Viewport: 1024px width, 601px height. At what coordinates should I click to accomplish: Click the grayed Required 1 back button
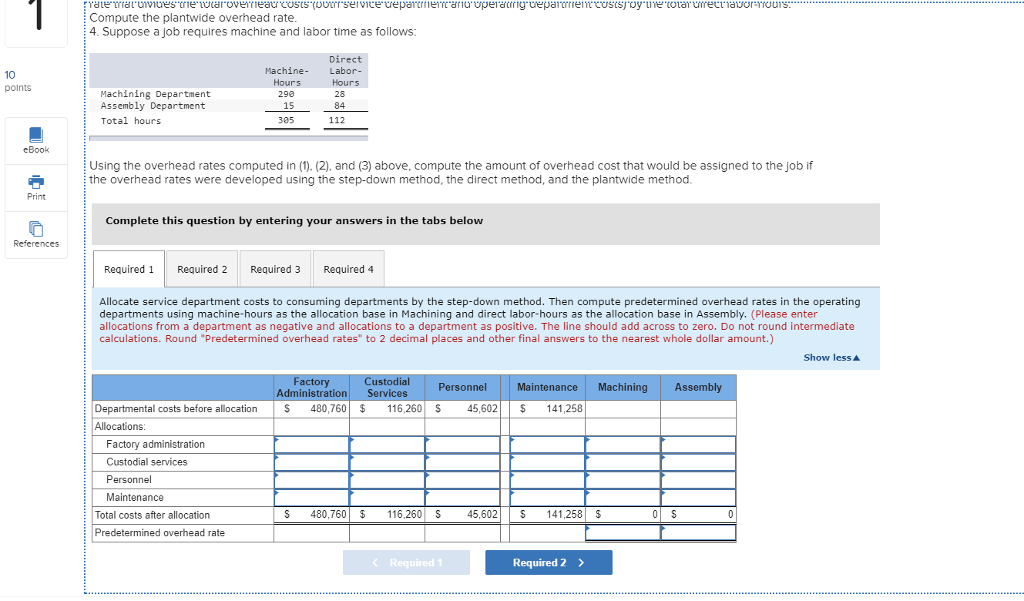(x=406, y=562)
